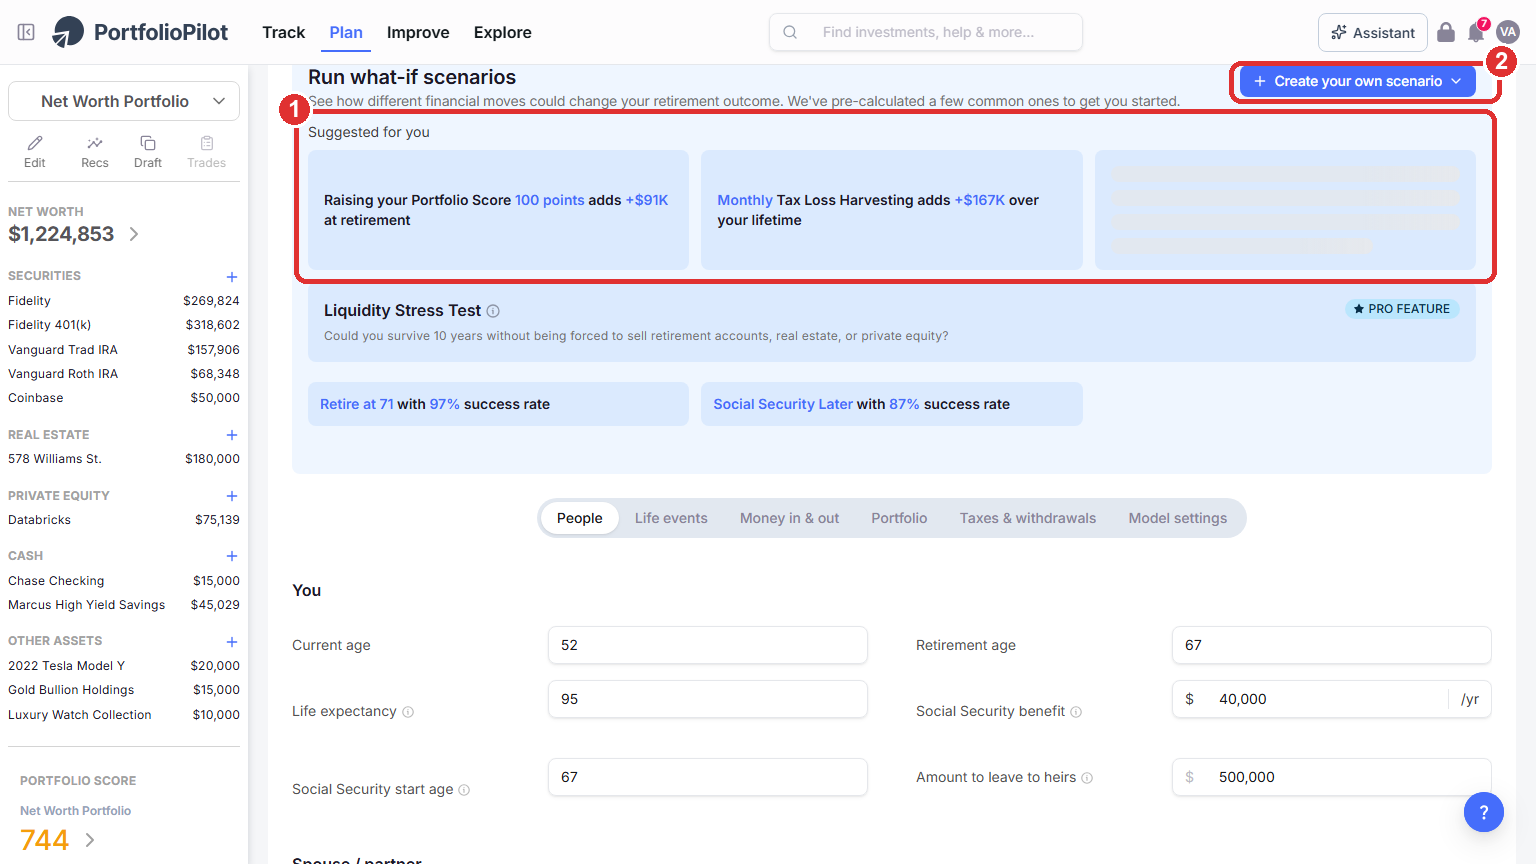Switch to Money in & out tab

pyautogui.click(x=790, y=518)
